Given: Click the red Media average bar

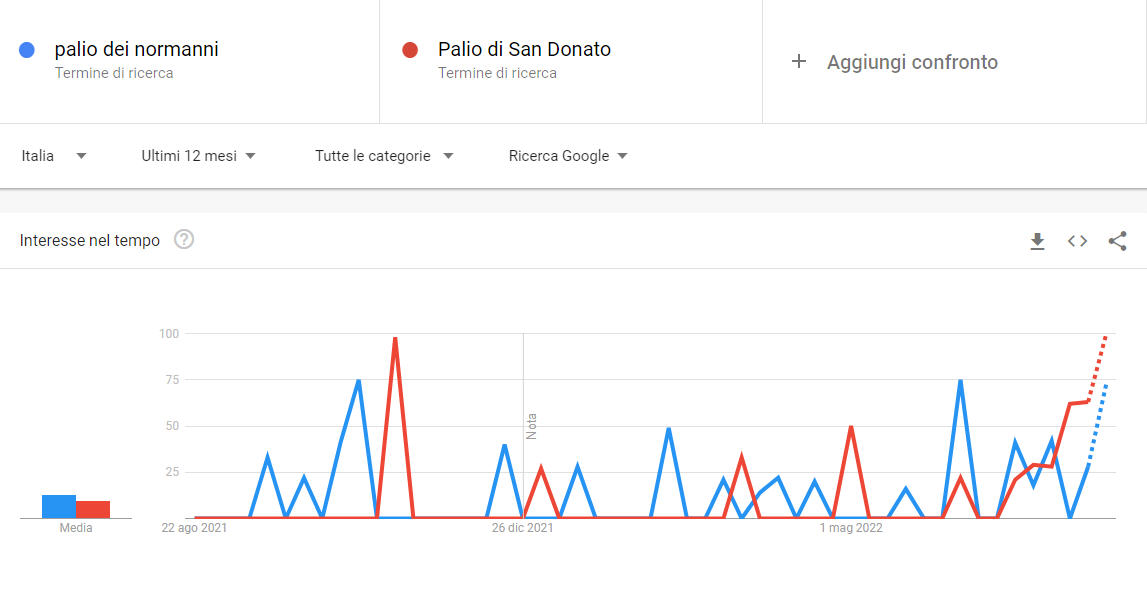Looking at the screenshot, I should coord(93,509).
